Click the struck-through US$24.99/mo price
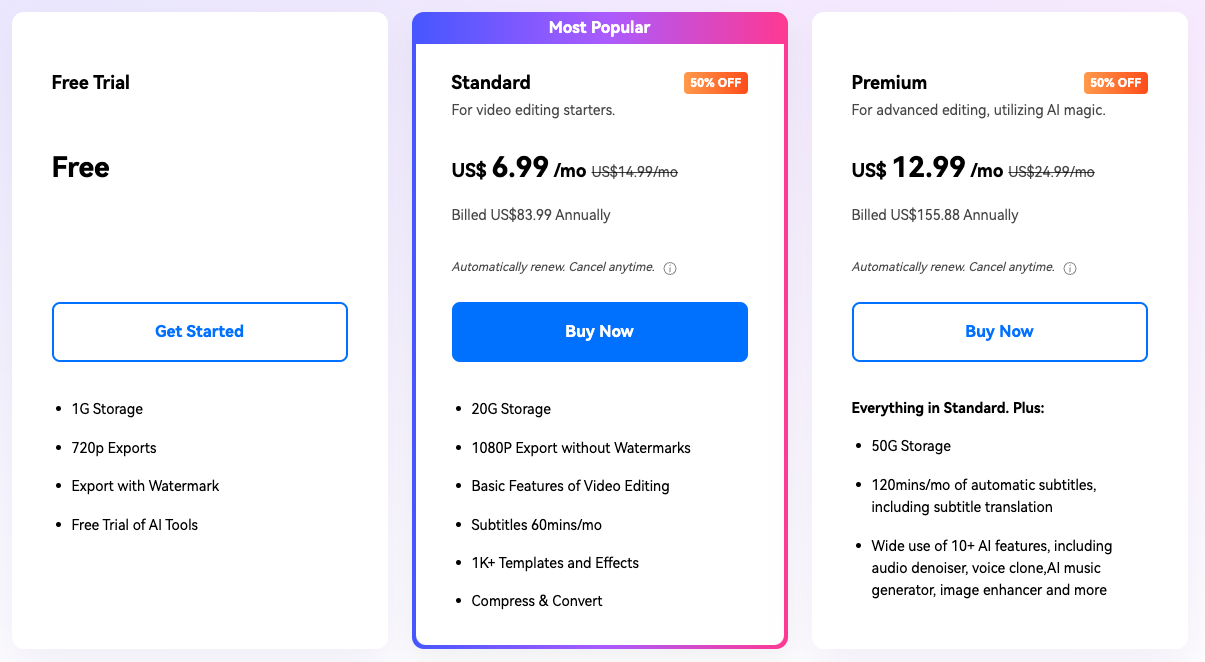The width and height of the screenshot is (1205, 662). pyautogui.click(x=1050, y=172)
